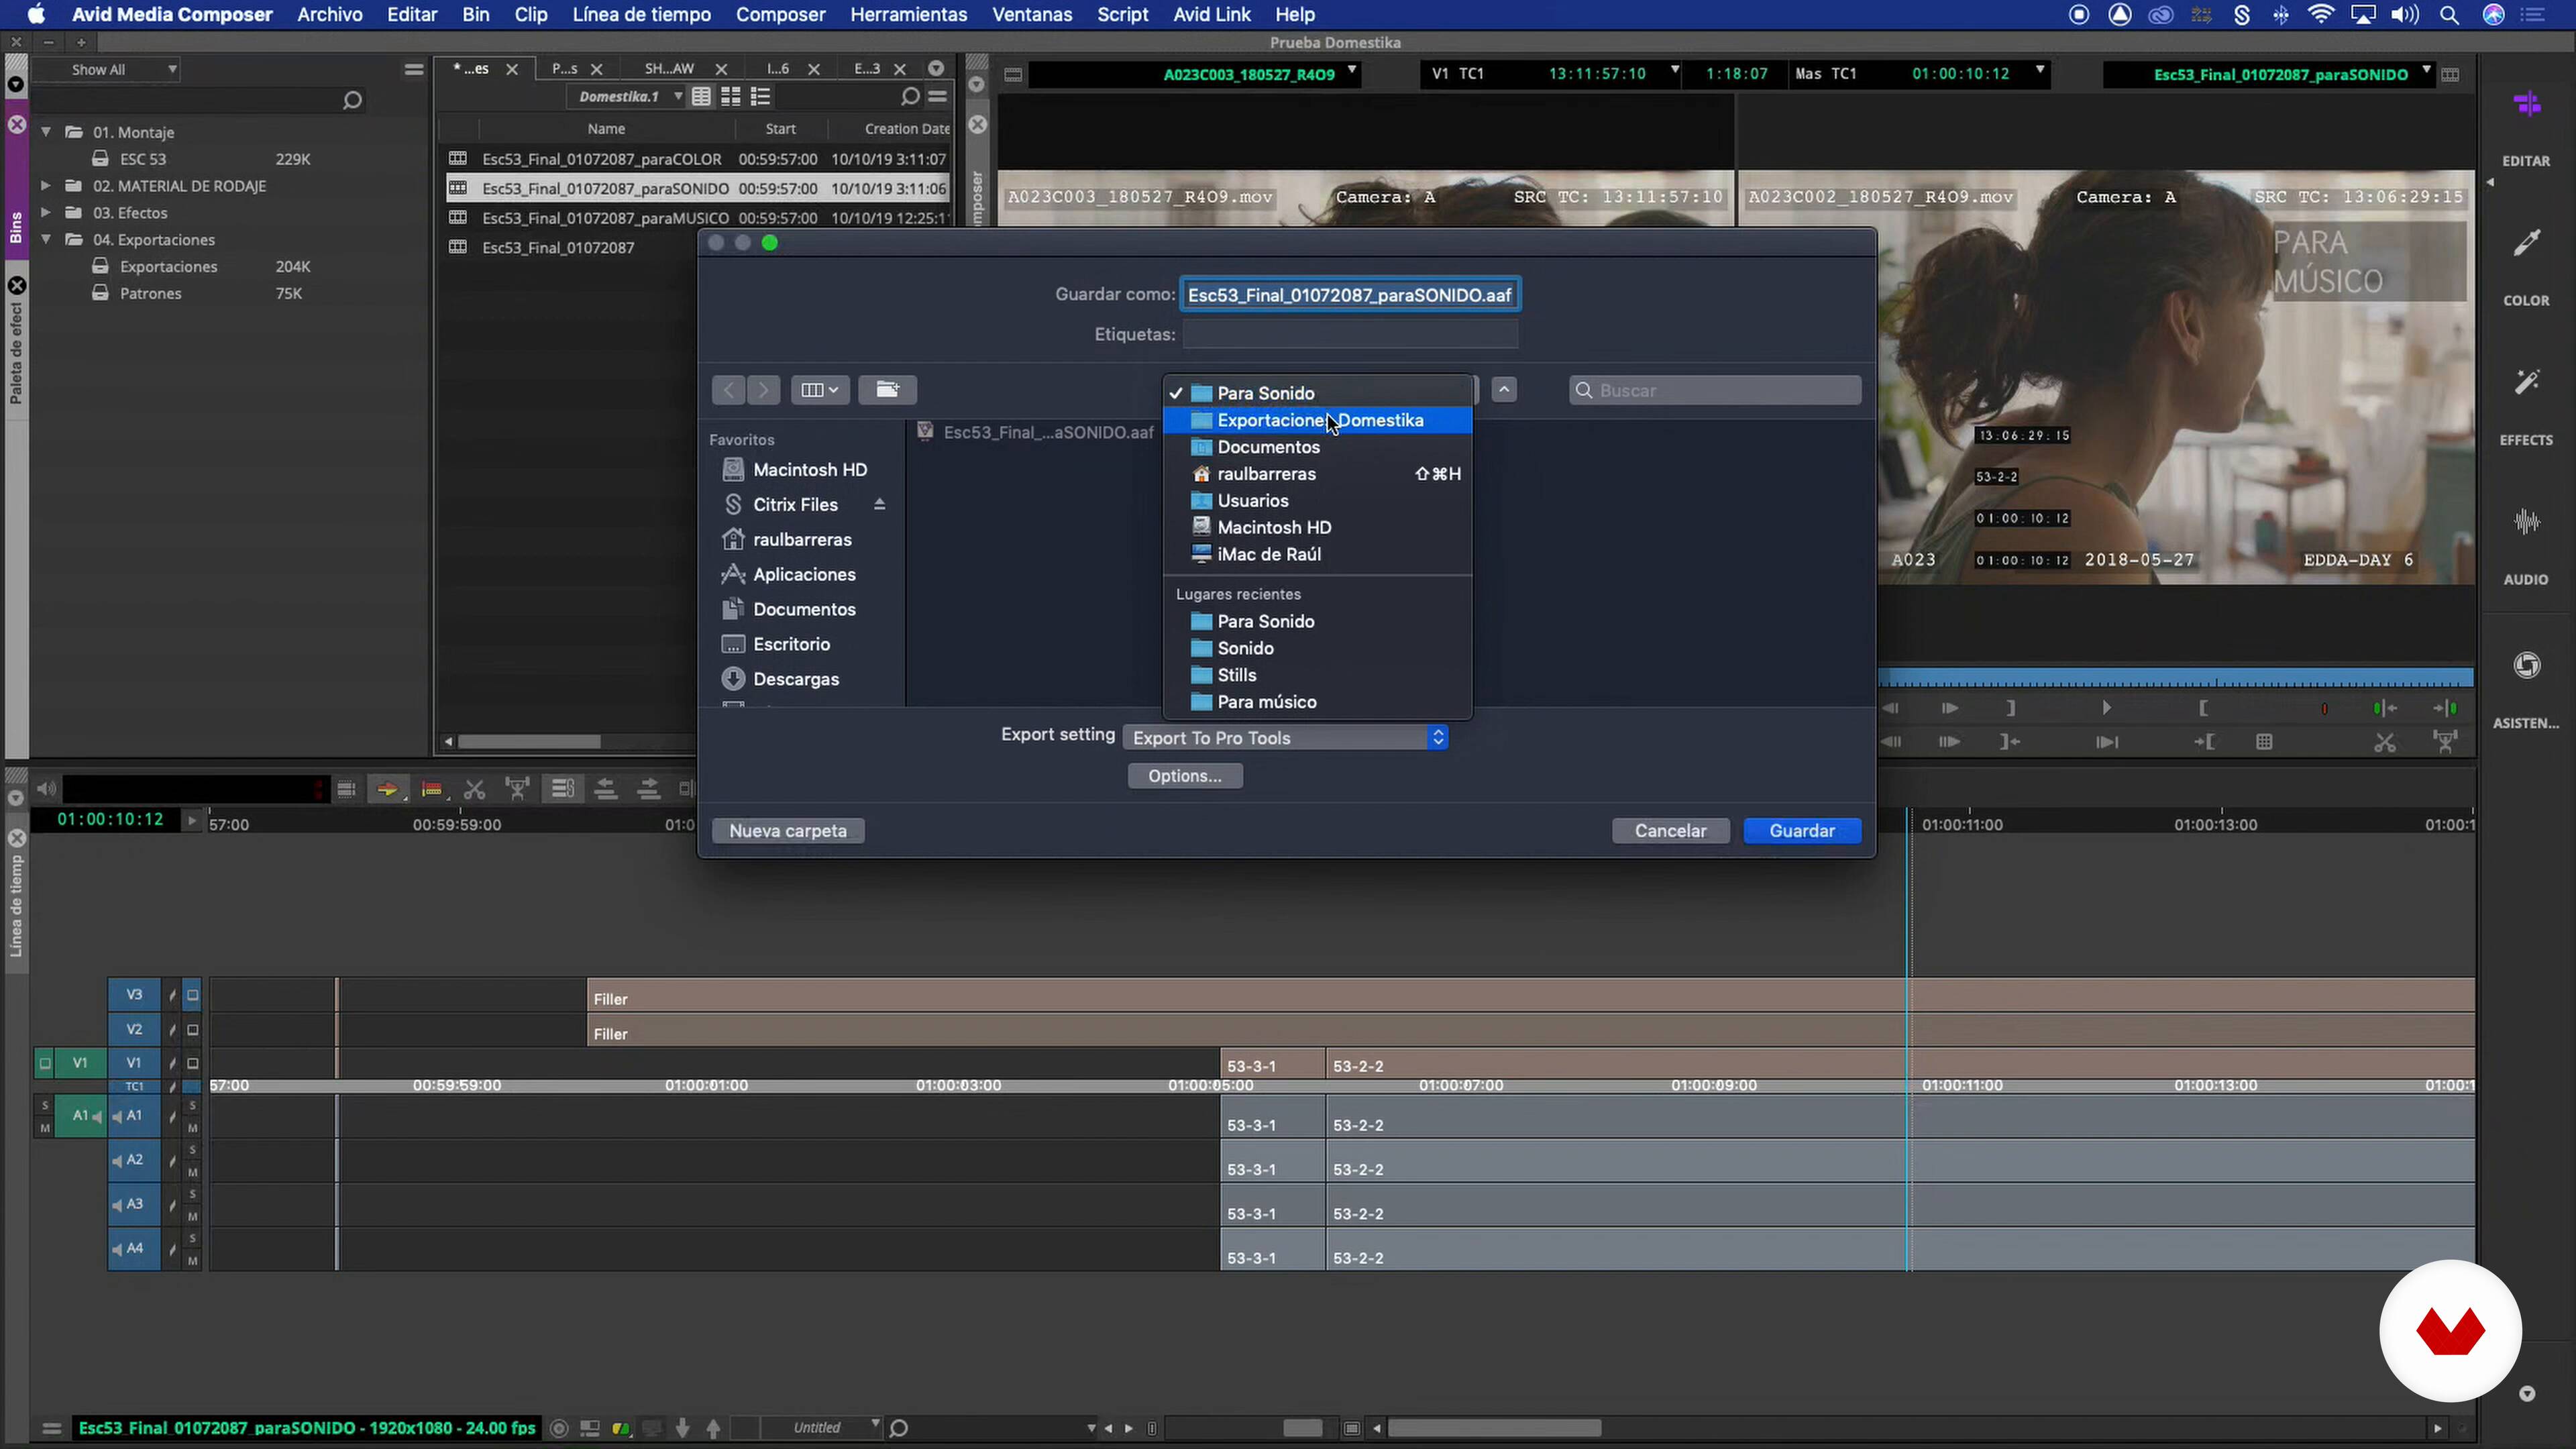Go back with the dialog's left arrow
This screenshot has width=2576, height=1449.
[729, 390]
